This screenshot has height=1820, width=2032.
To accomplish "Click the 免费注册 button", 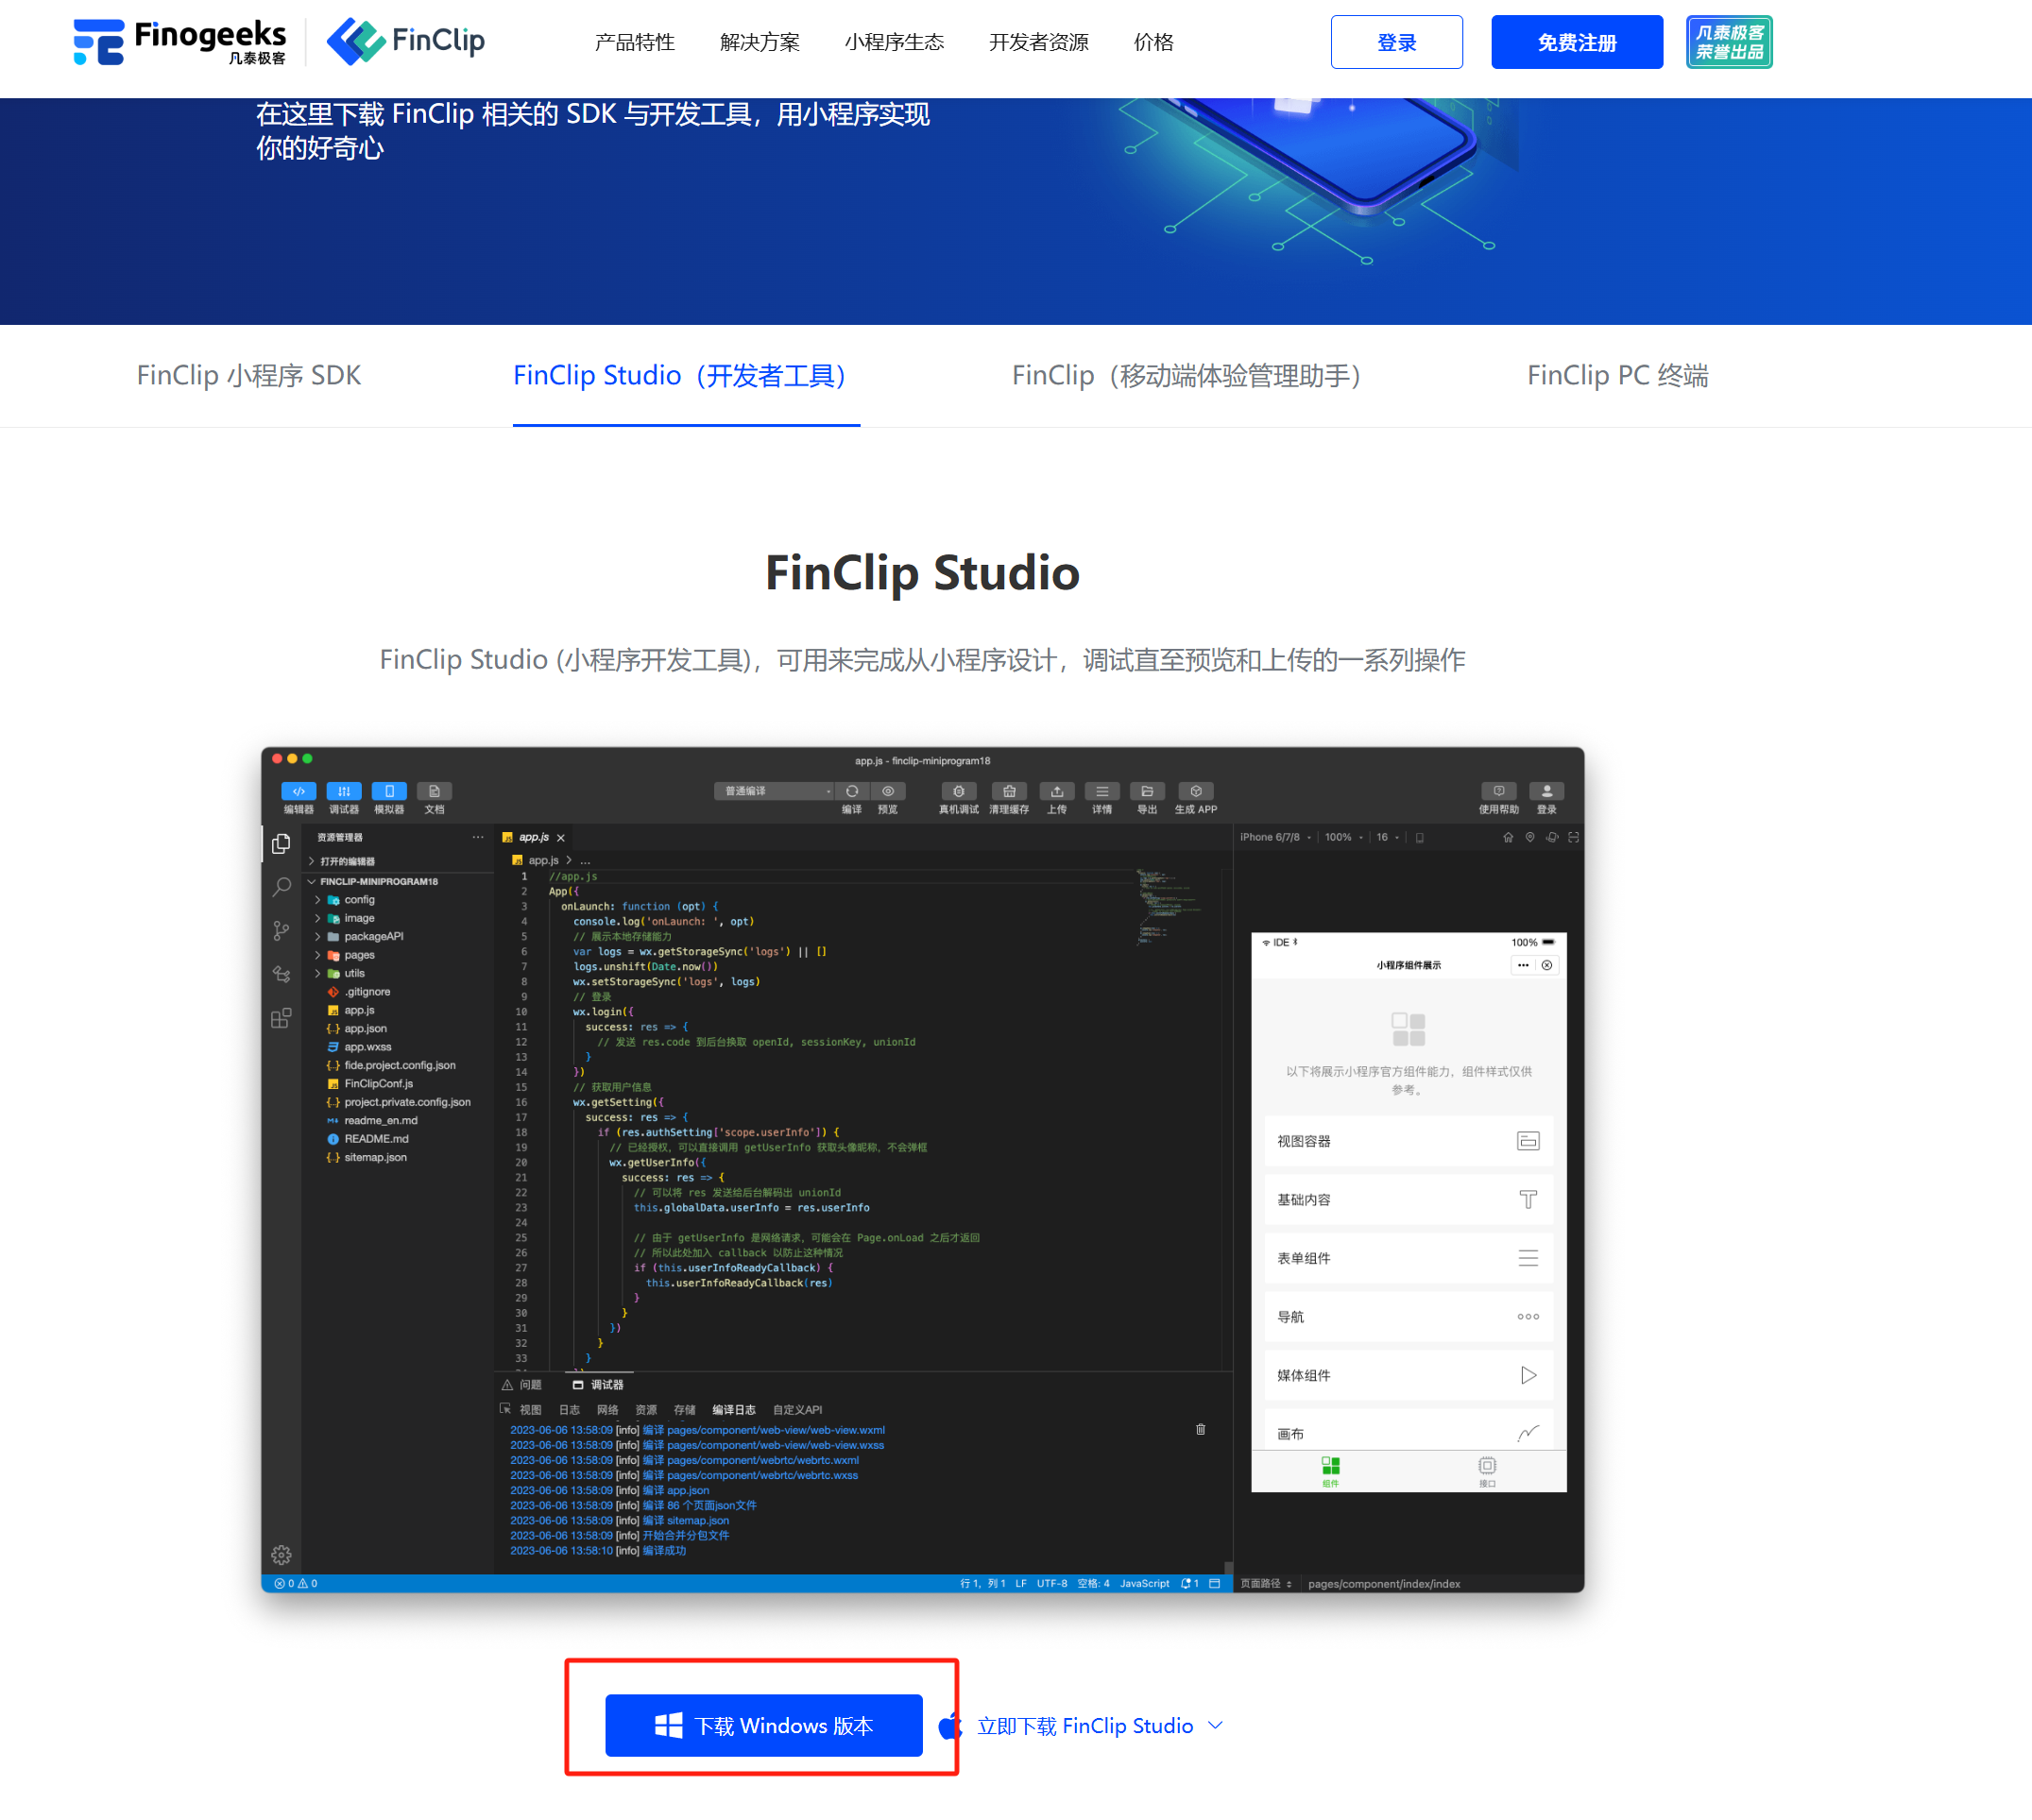I will coord(1576,42).
